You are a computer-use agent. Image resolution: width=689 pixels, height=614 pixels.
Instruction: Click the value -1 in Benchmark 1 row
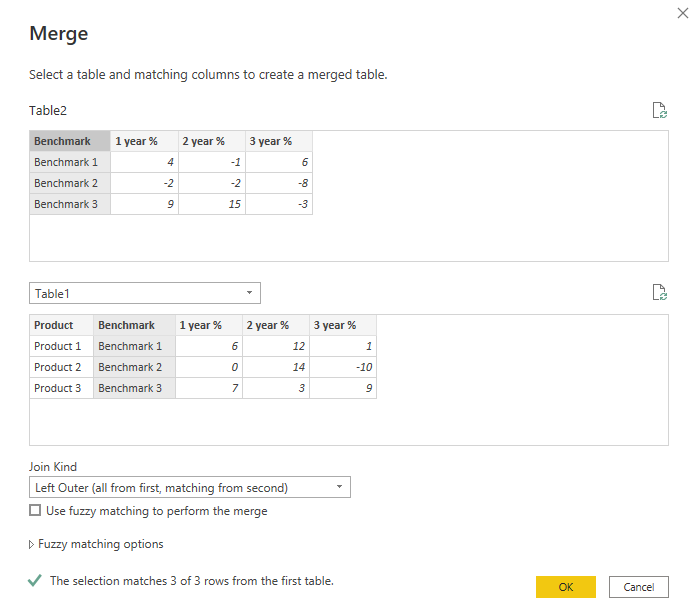(x=211, y=162)
